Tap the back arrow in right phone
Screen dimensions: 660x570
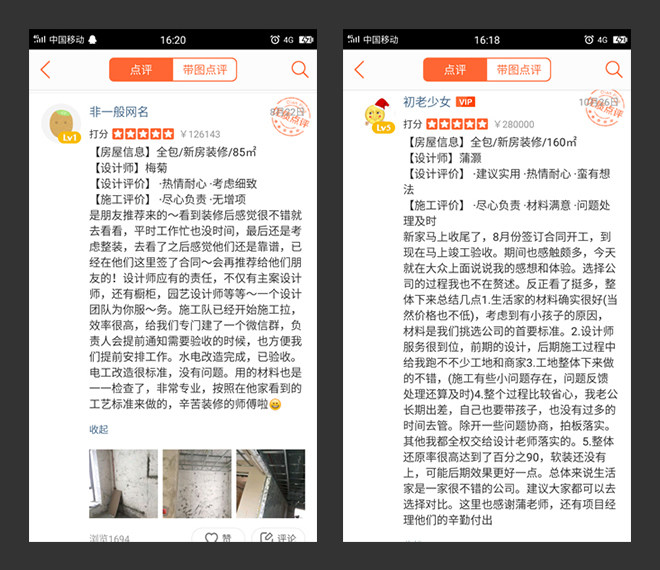pyautogui.click(x=359, y=69)
